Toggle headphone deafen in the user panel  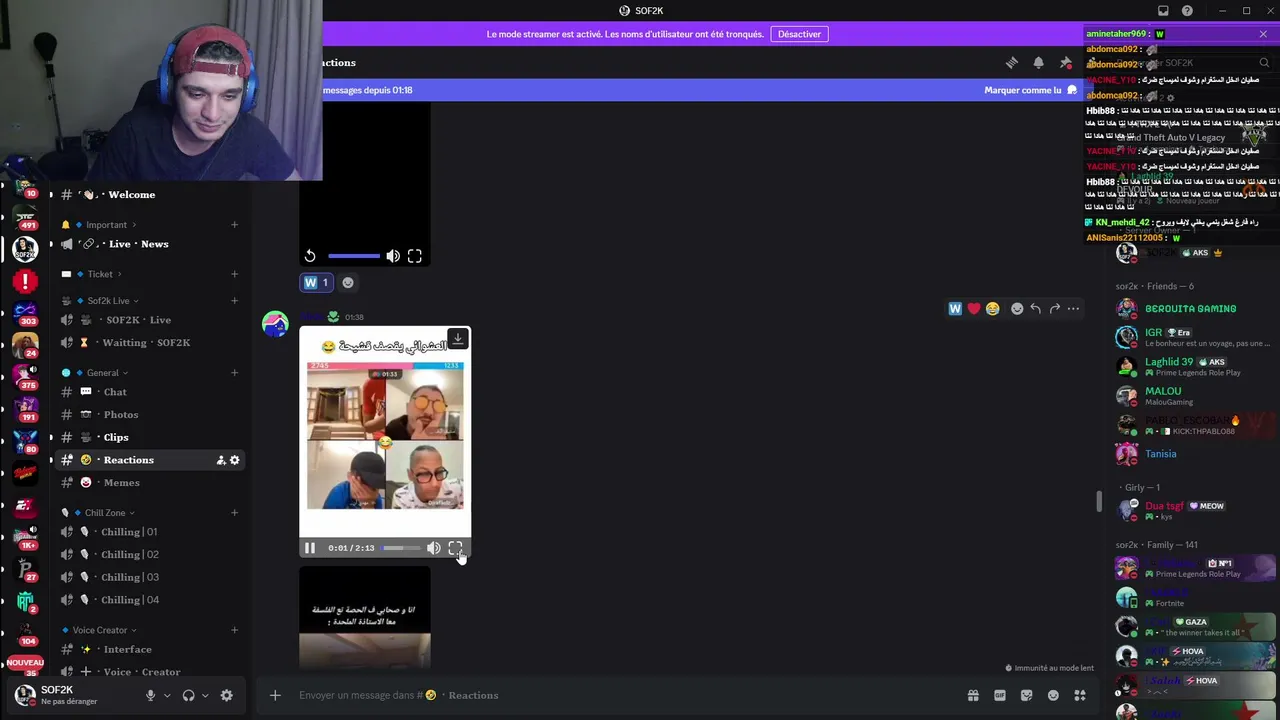pos(188,695)
